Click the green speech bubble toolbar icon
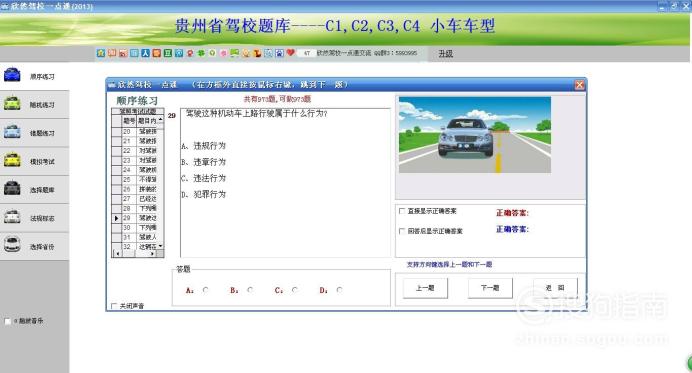 coord(234,53)
